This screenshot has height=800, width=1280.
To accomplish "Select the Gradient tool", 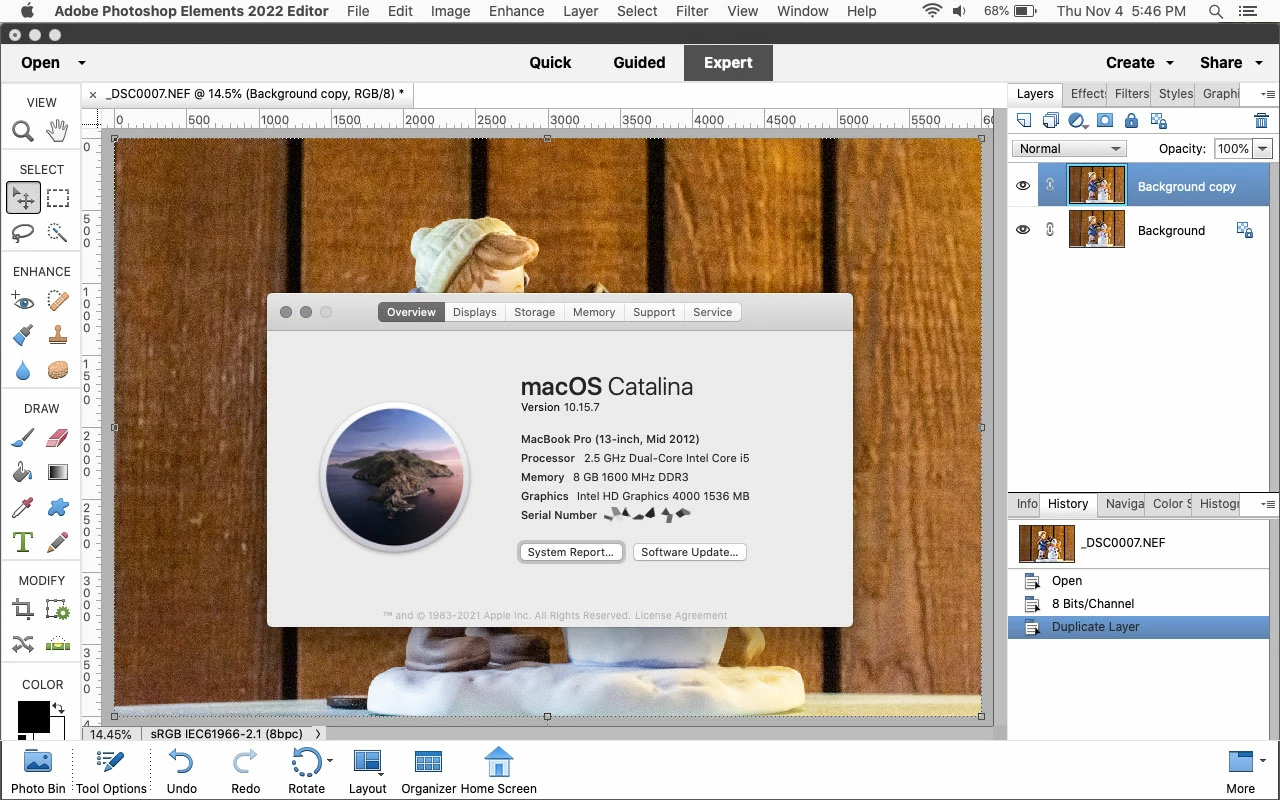I will pyautogui.click(x=58, y=472).
